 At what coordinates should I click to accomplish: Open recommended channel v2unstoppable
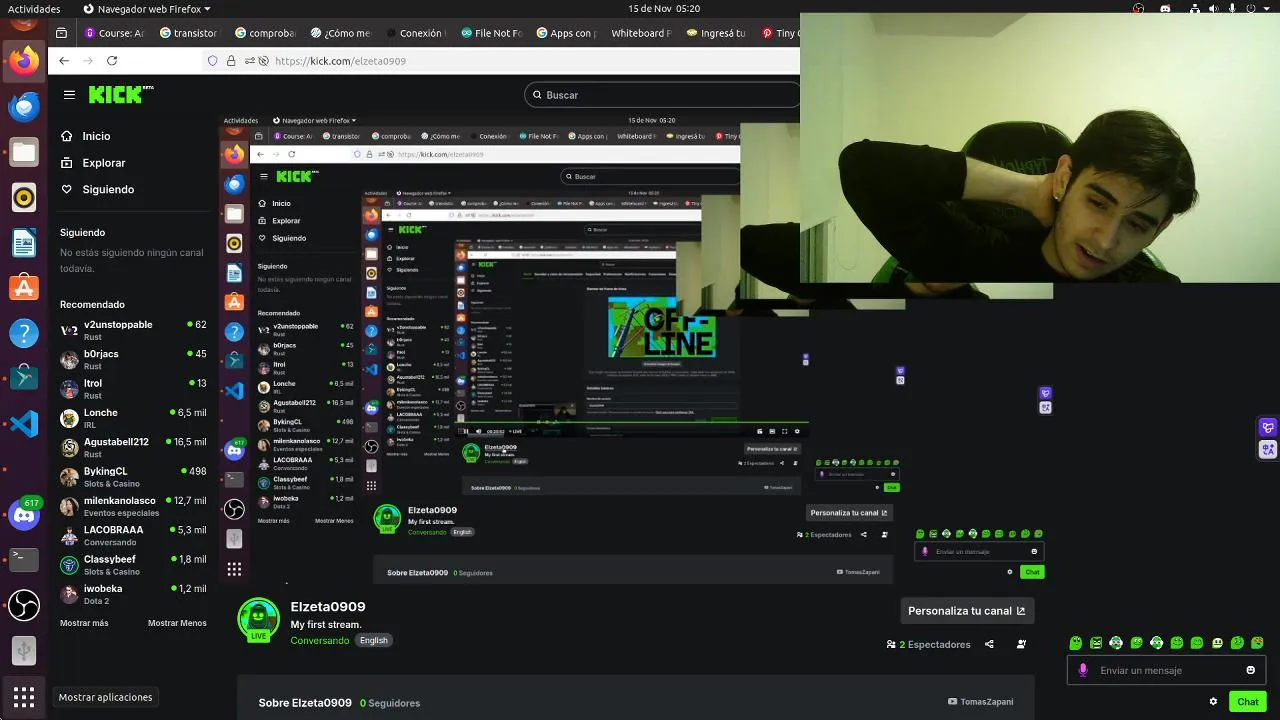point(133,330)
